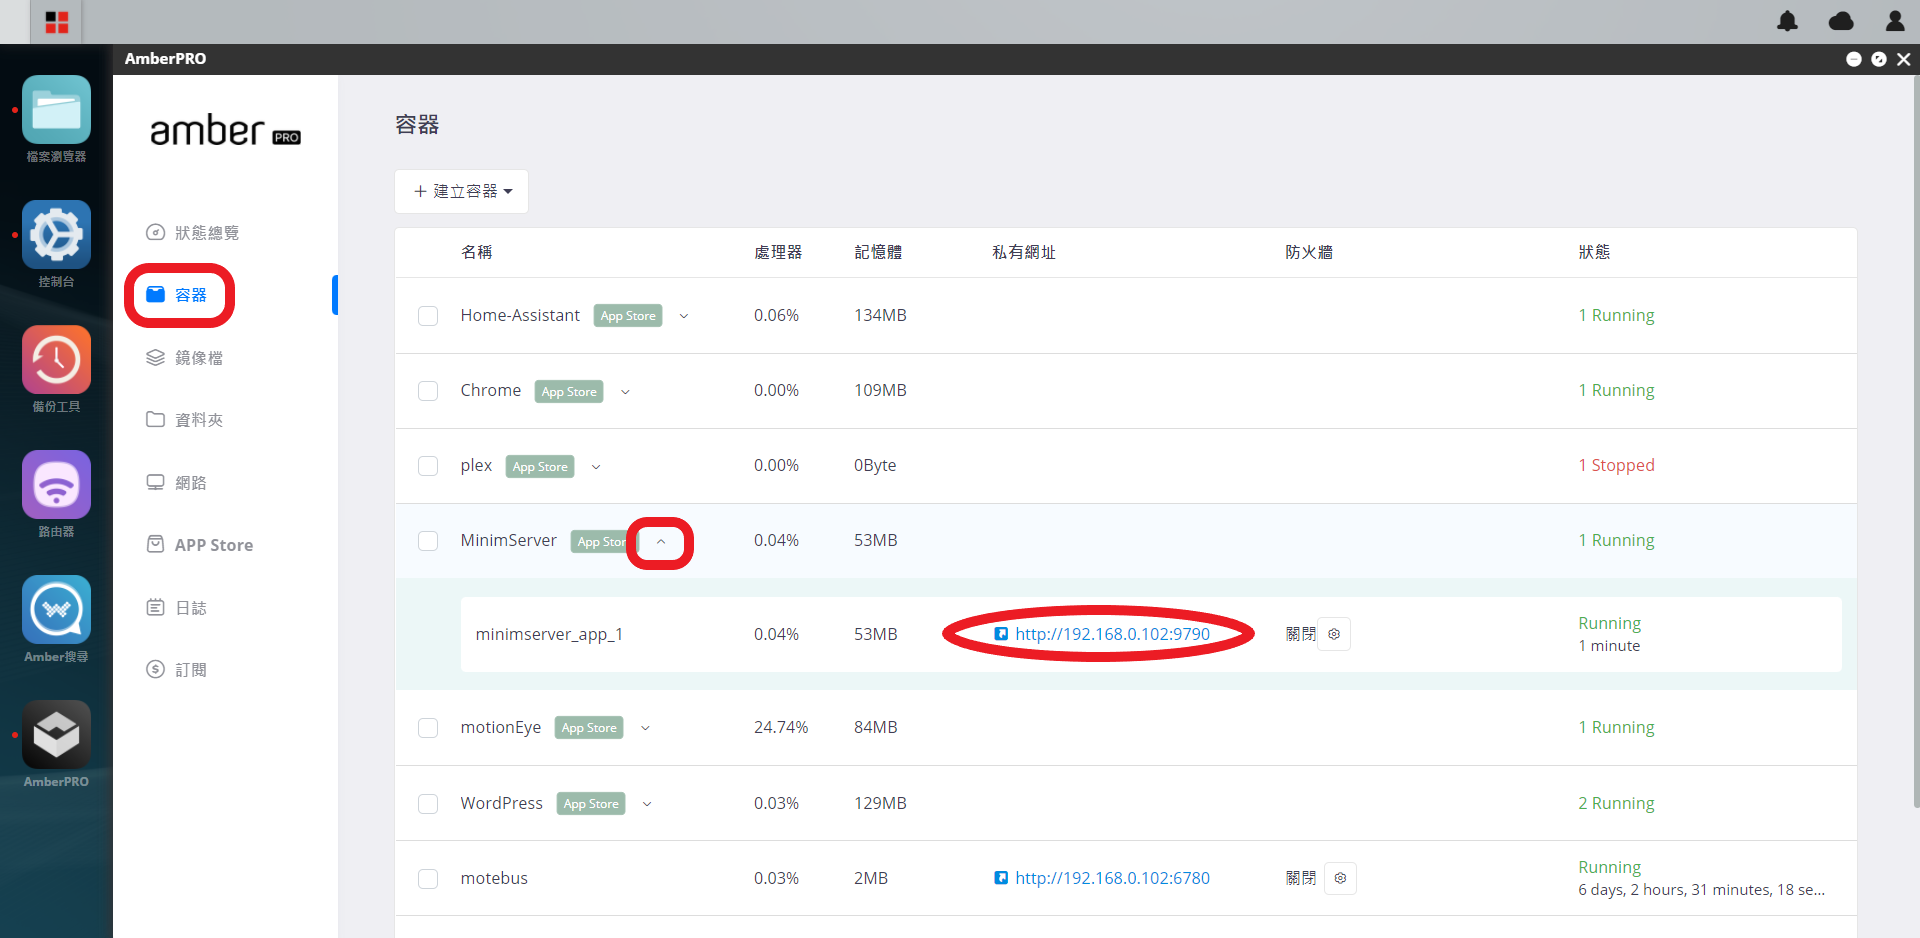Expand the Chrome container row
This screenshot has width=1920, height=938.
point(625,392)
